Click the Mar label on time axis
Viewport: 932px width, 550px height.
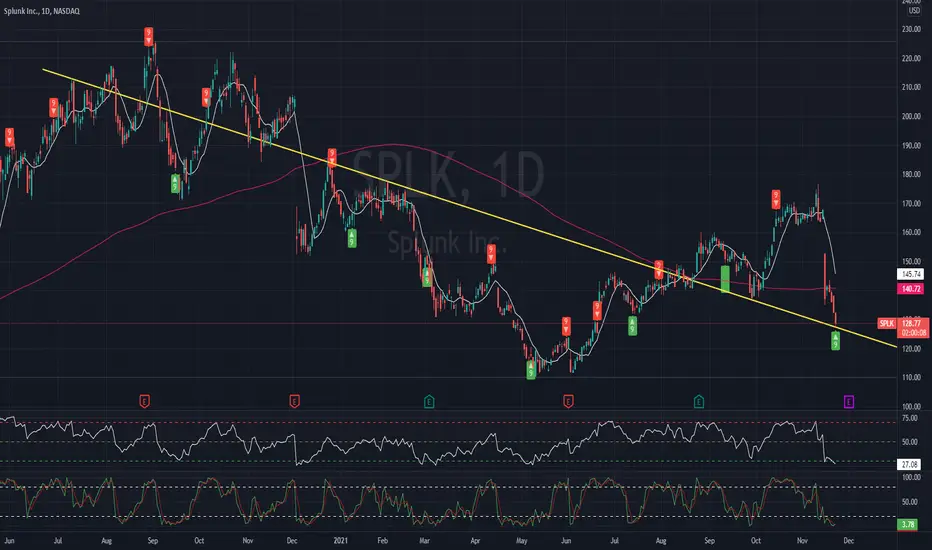(x=424, y=540)
